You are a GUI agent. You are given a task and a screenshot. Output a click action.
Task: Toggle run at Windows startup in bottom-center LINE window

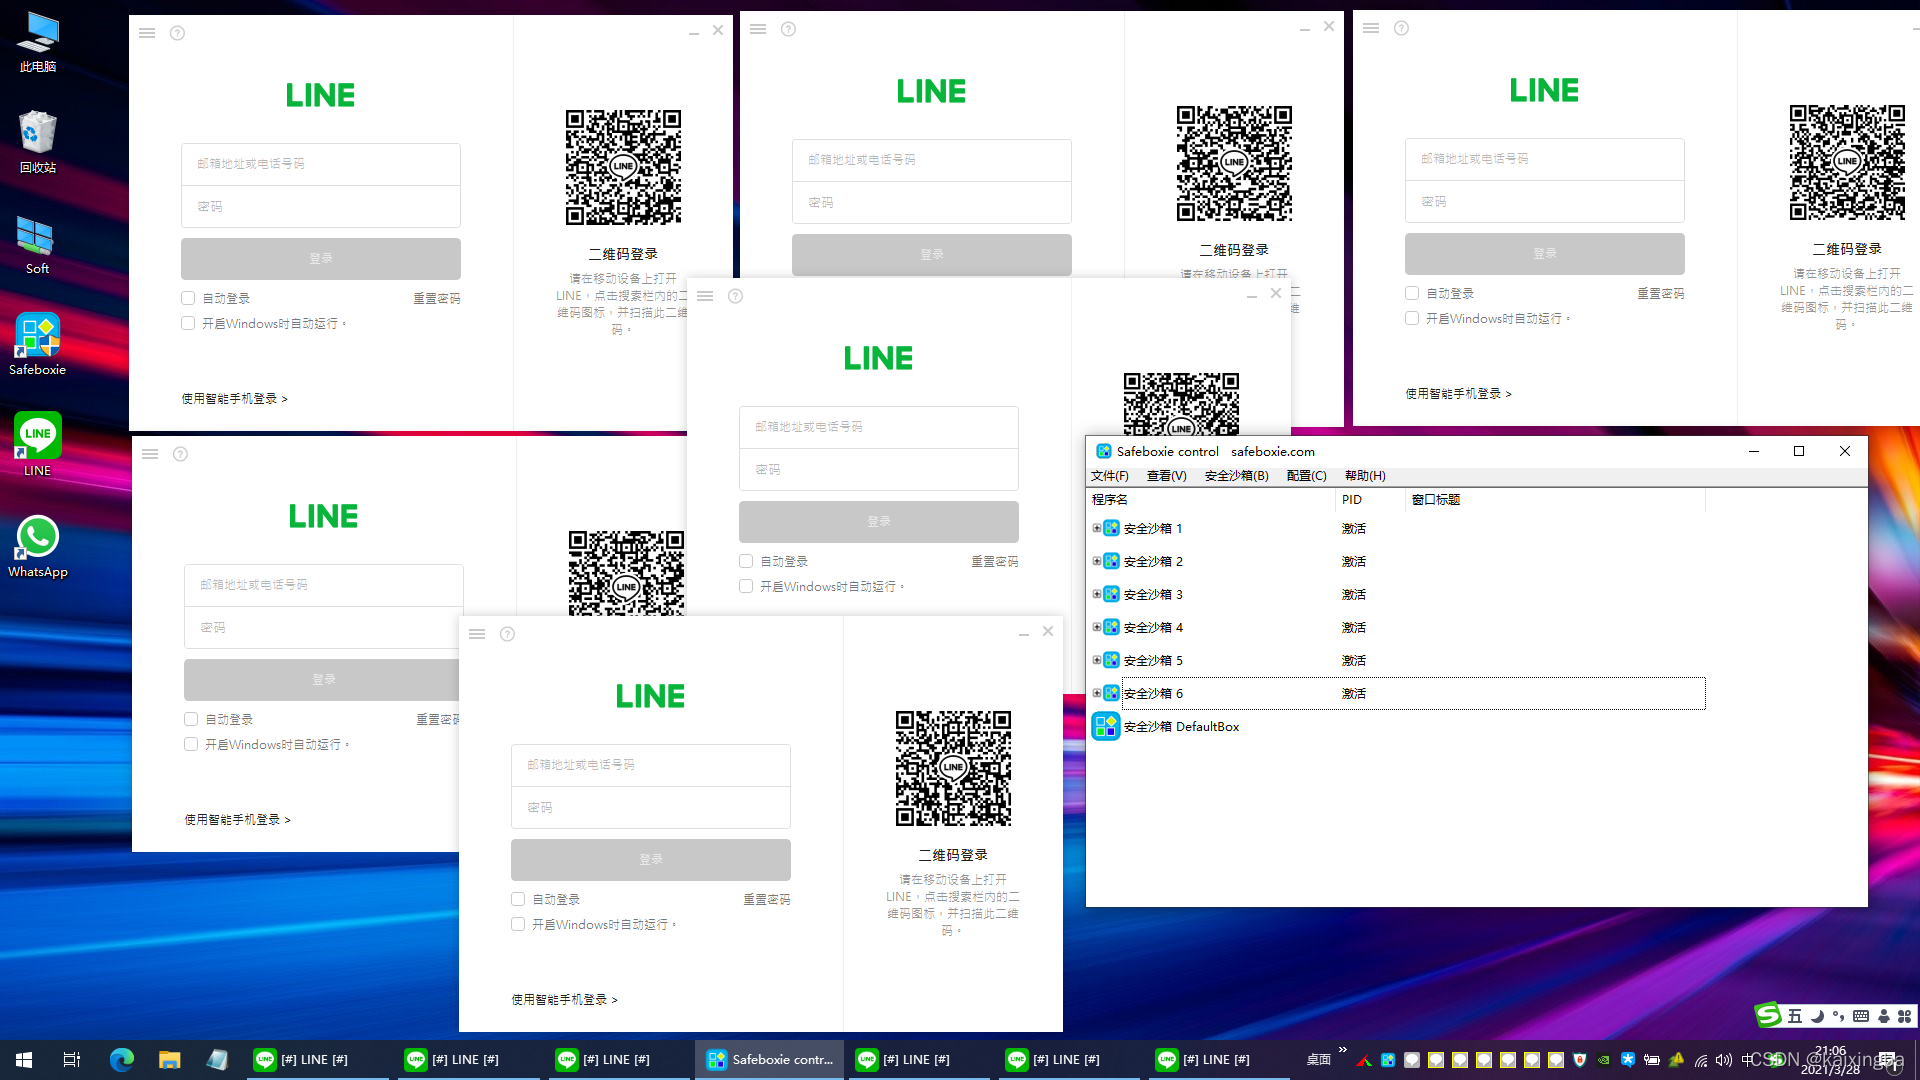click(518, 924)
